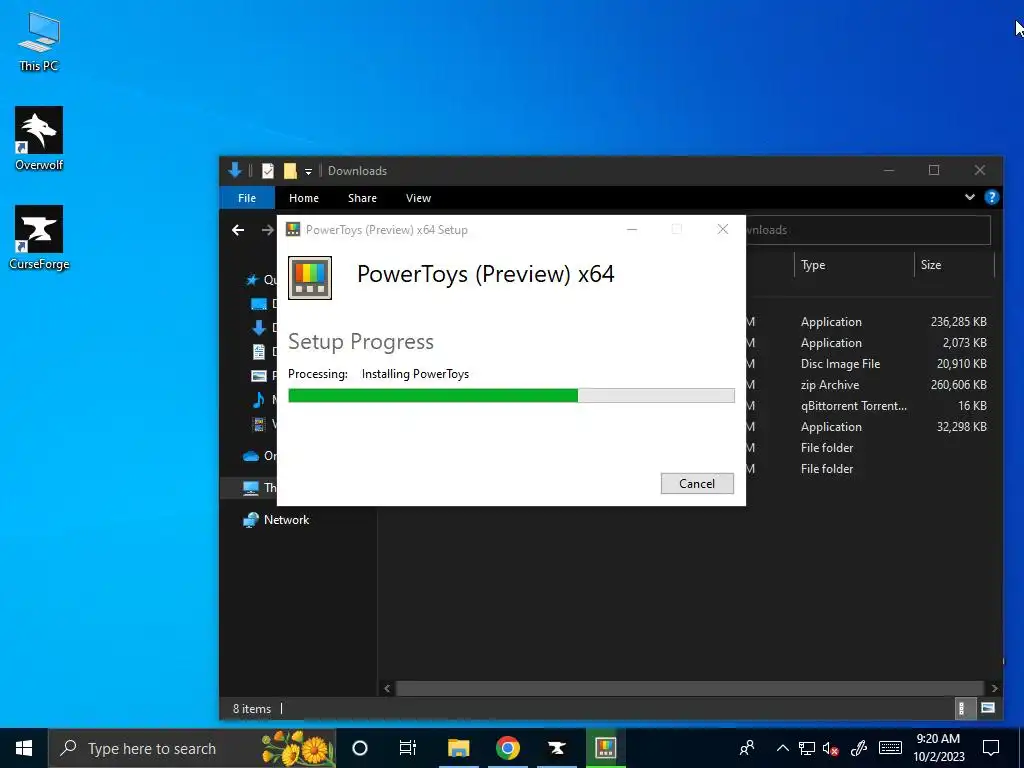Open Cortana from the taskbar
The width and height of the screenshot is (1024, 768).
(x=359, y=748)
